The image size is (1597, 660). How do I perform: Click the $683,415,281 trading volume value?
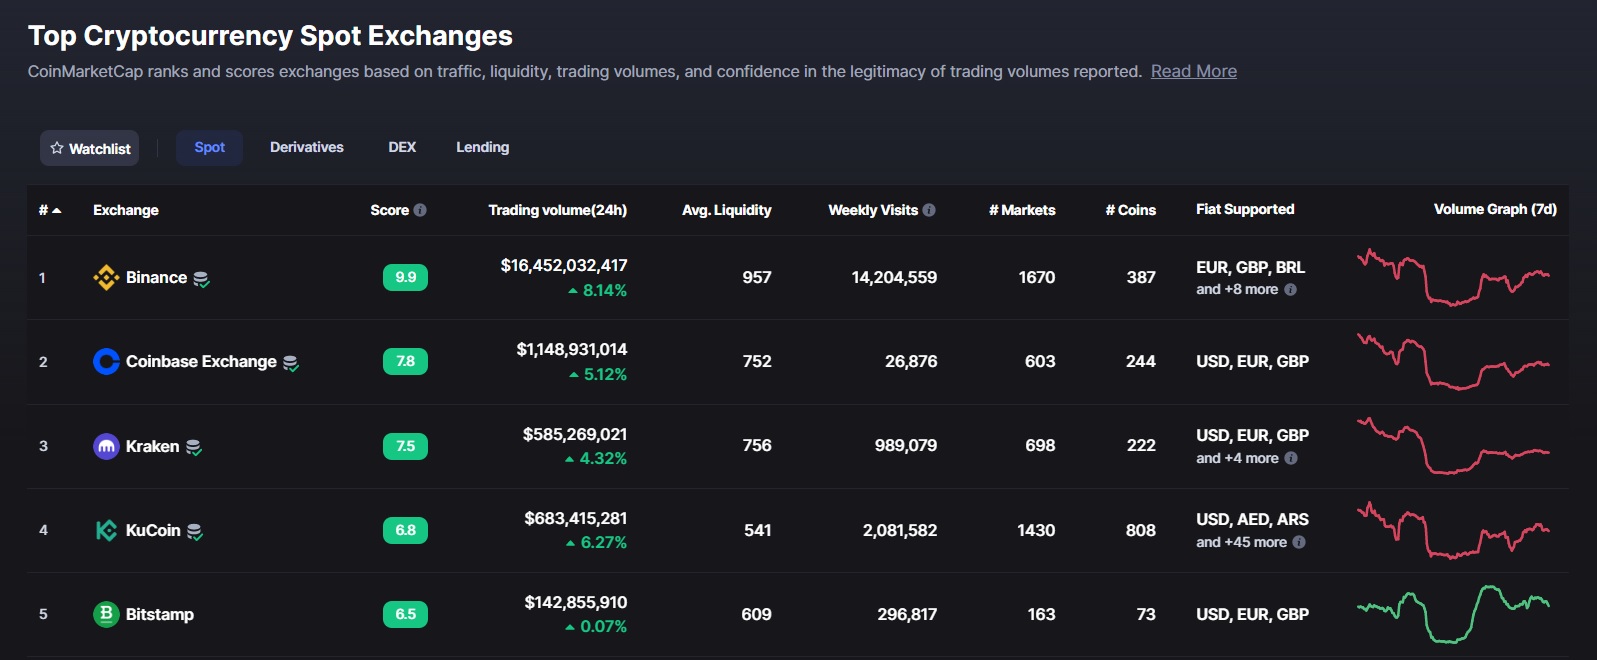(x=576, y=518)
